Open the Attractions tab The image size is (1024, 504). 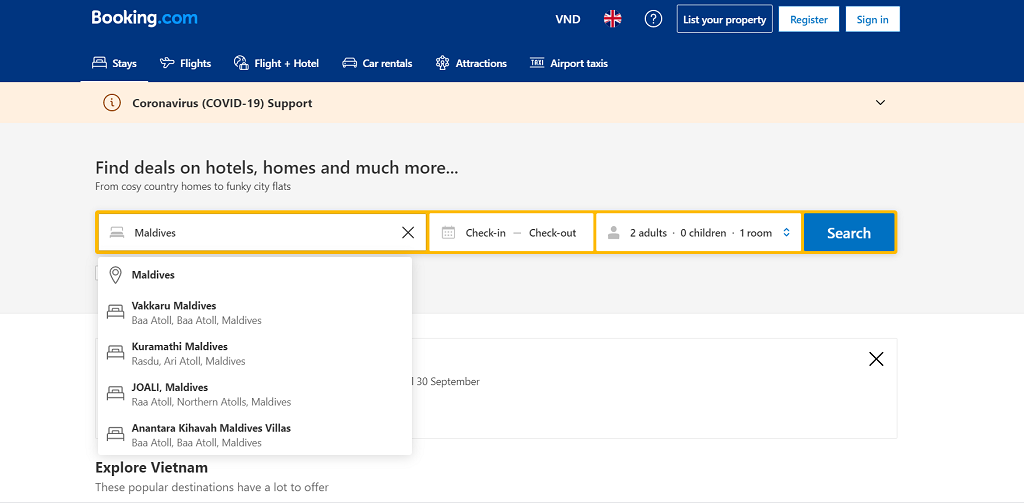click(471, 63)
